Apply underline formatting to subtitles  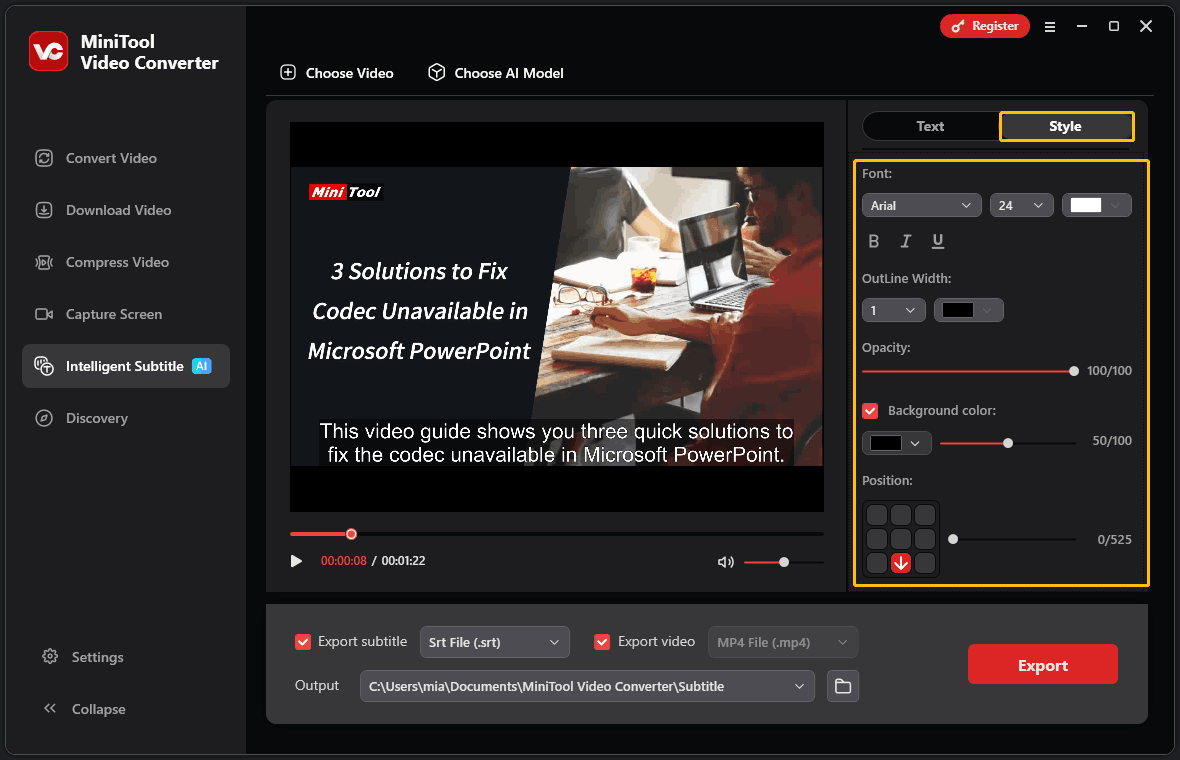[937, 240]
